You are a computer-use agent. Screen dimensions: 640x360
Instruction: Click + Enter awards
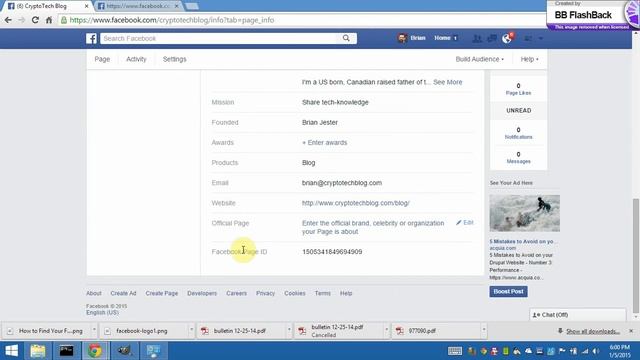[x=324, y=142]
